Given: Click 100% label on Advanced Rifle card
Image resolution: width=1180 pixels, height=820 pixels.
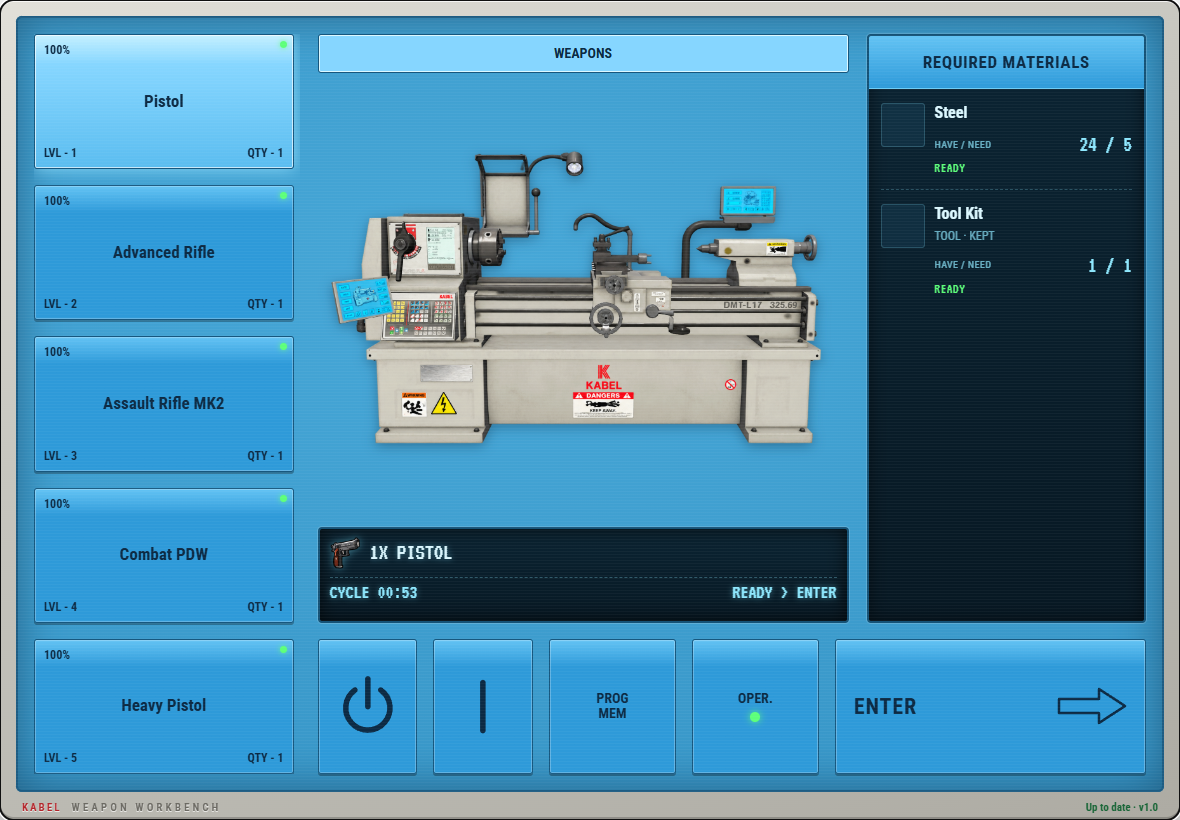Looking at the screenshot, I should coord(56,201).
